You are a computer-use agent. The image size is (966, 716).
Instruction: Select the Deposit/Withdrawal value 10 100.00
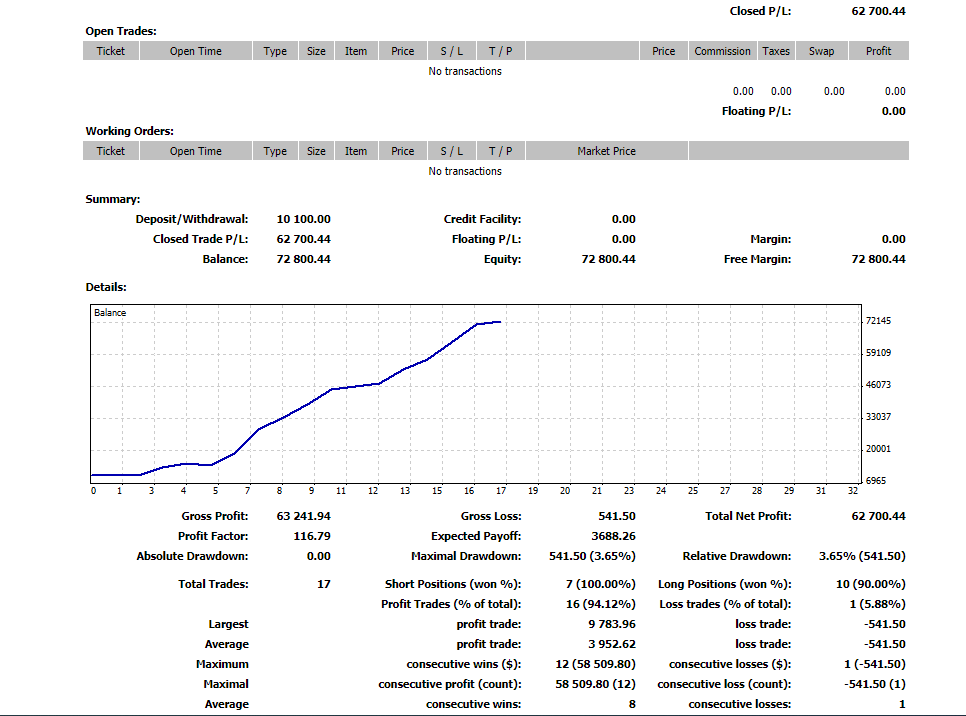303,219
